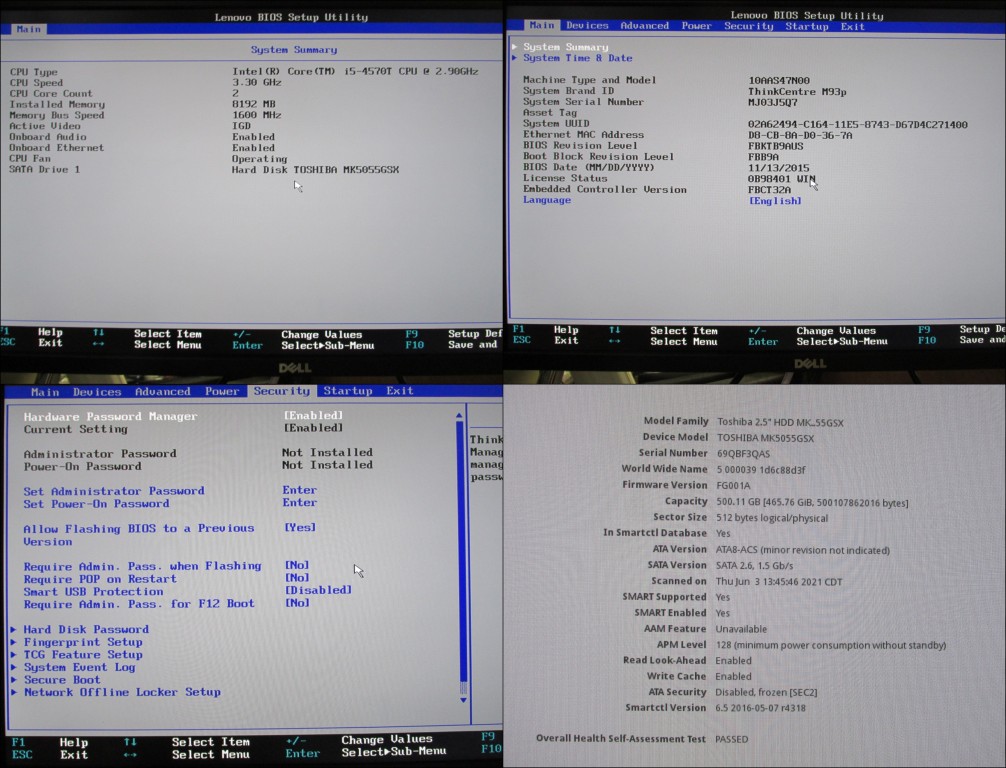This screenshot has height=768, width=1006.
Task: Click Active Video value IGD
Action: pos(241,126)
